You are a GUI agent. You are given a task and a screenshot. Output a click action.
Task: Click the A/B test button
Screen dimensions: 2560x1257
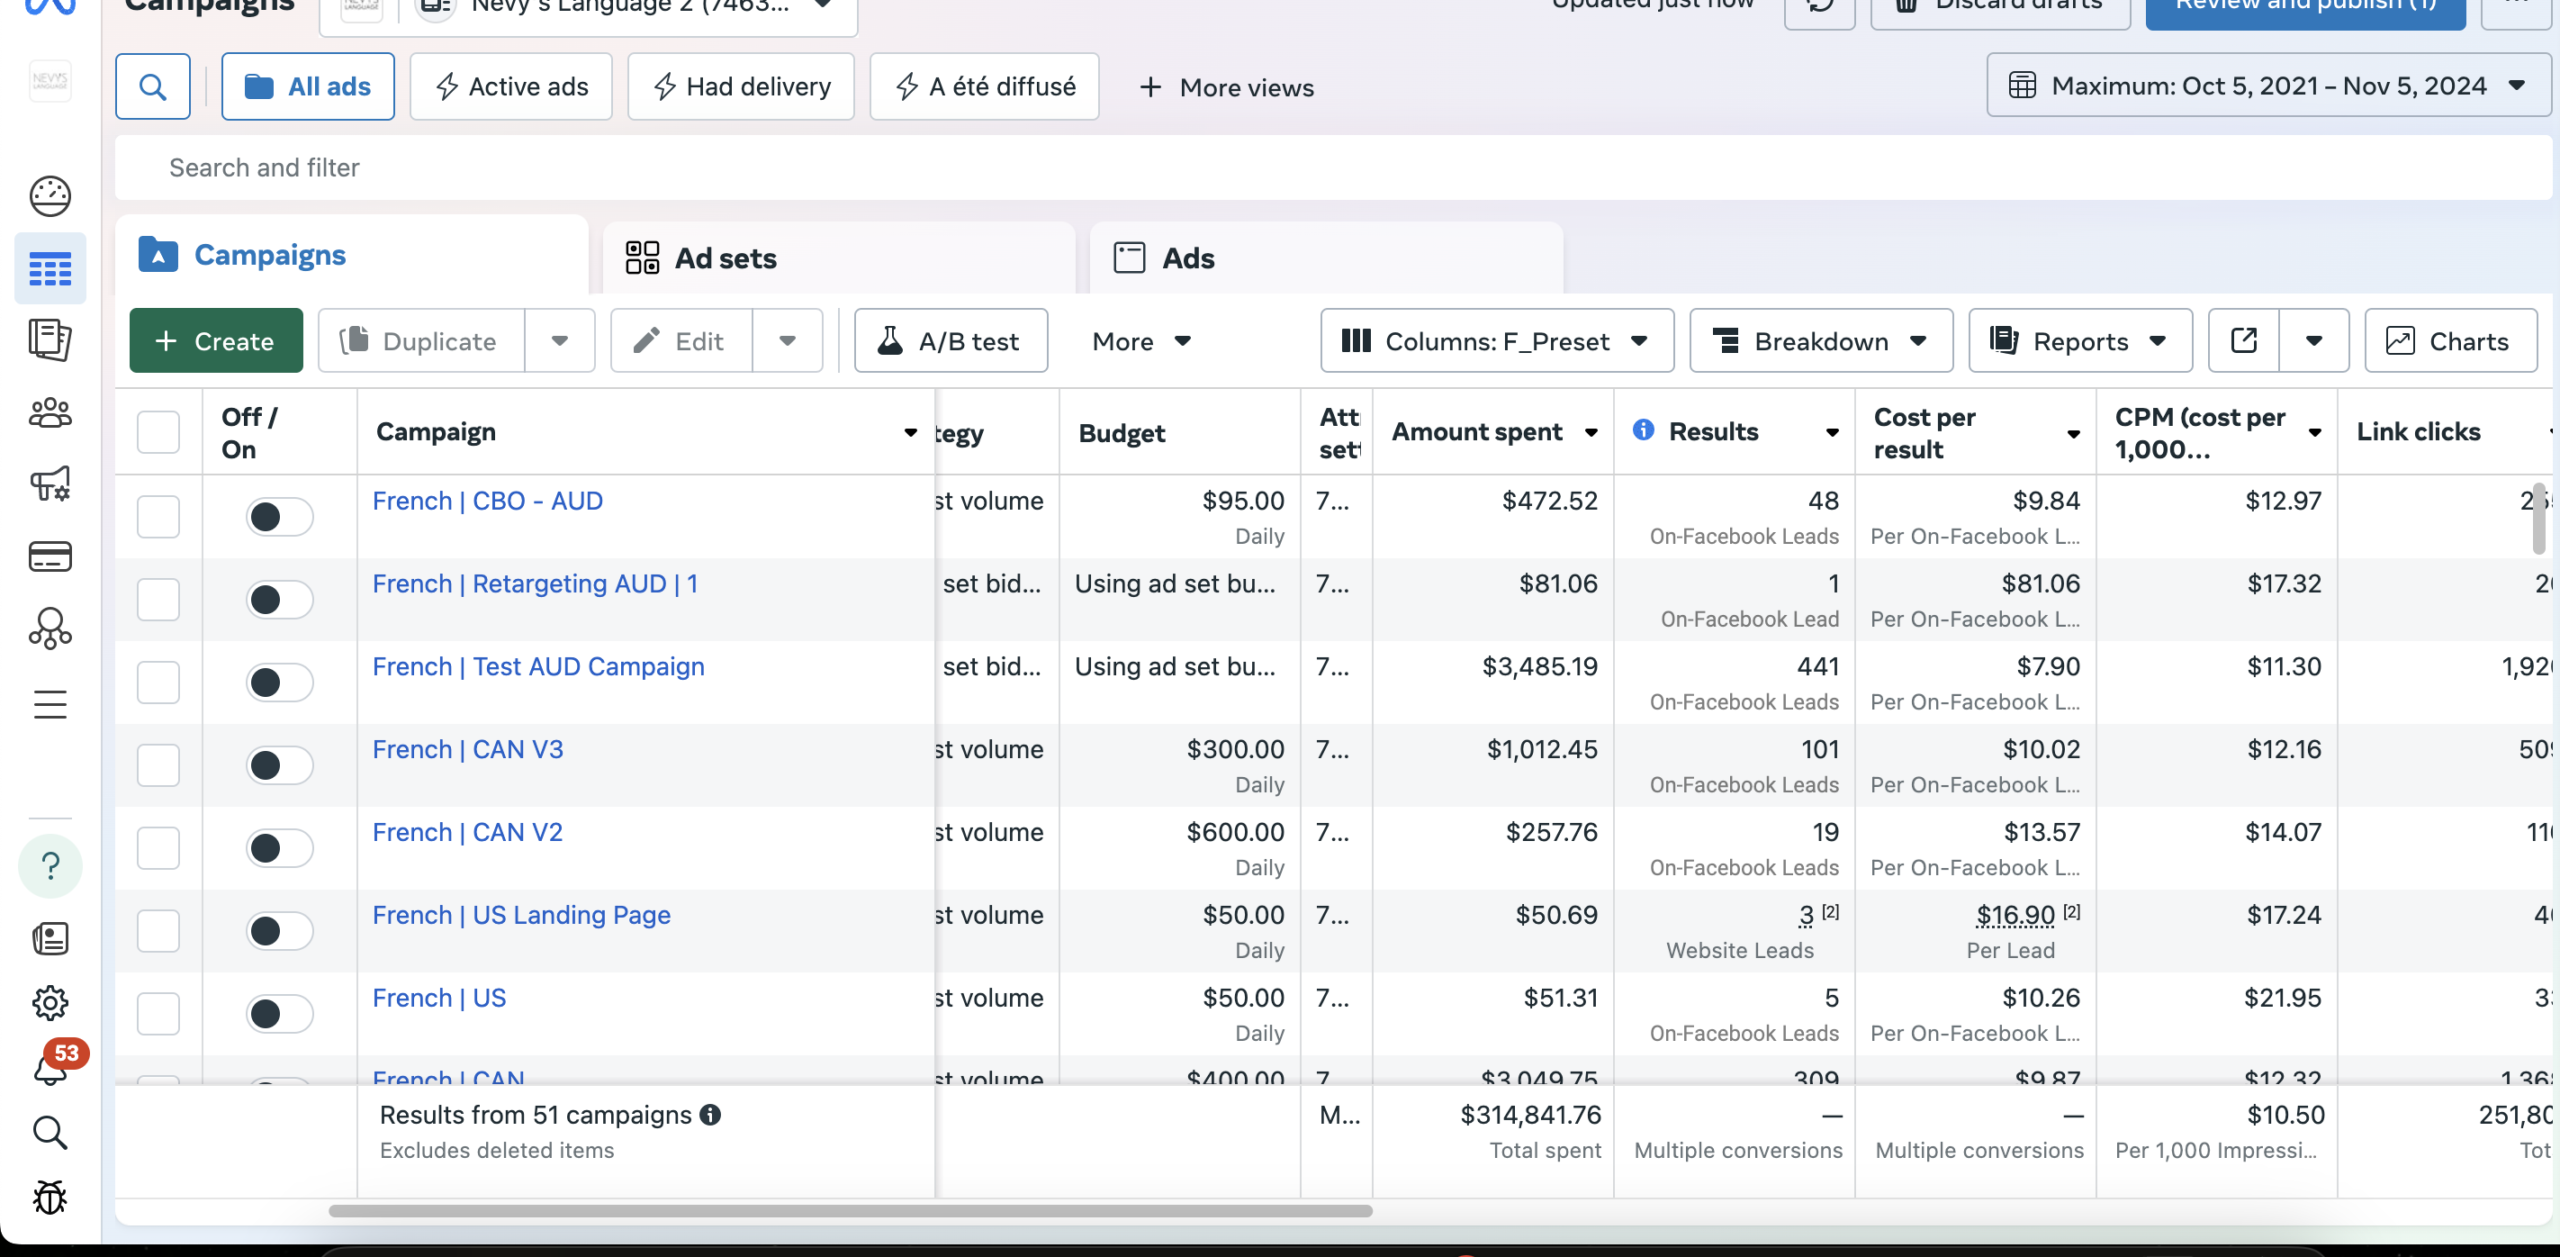[951, 341]
